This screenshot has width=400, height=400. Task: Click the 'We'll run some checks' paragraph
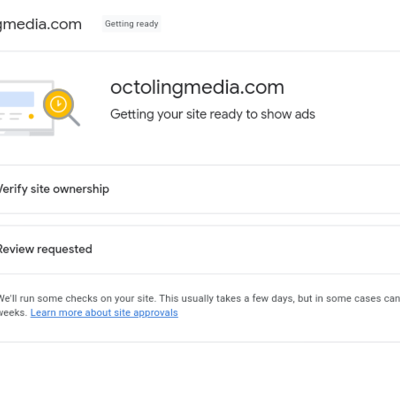(200, 305)
